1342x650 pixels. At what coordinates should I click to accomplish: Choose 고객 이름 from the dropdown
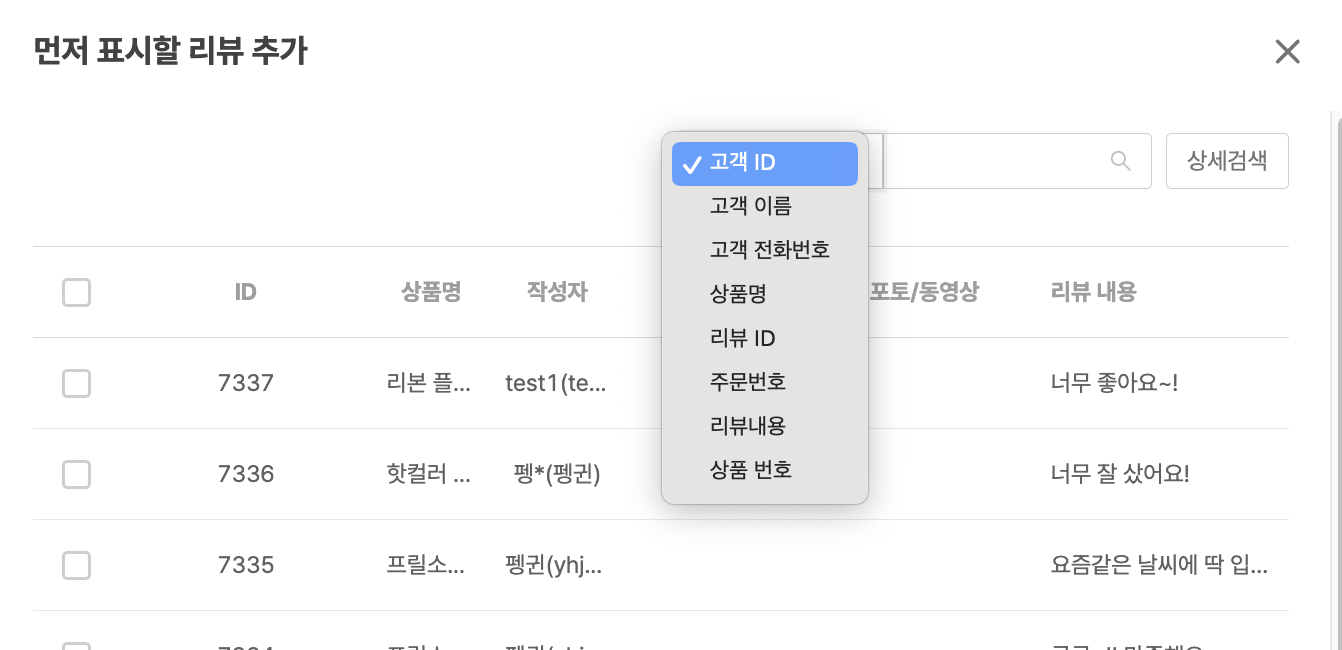(750, 207)
